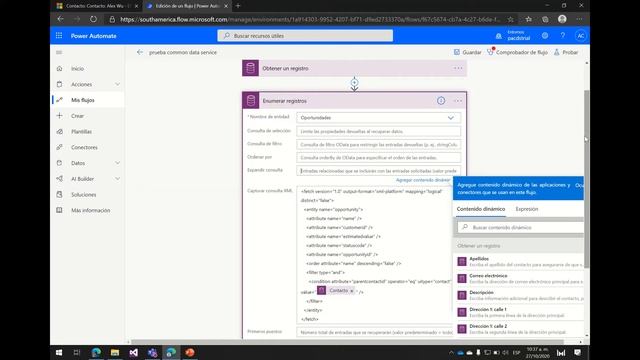Go back using the flow back arrow

coord(140,52)
